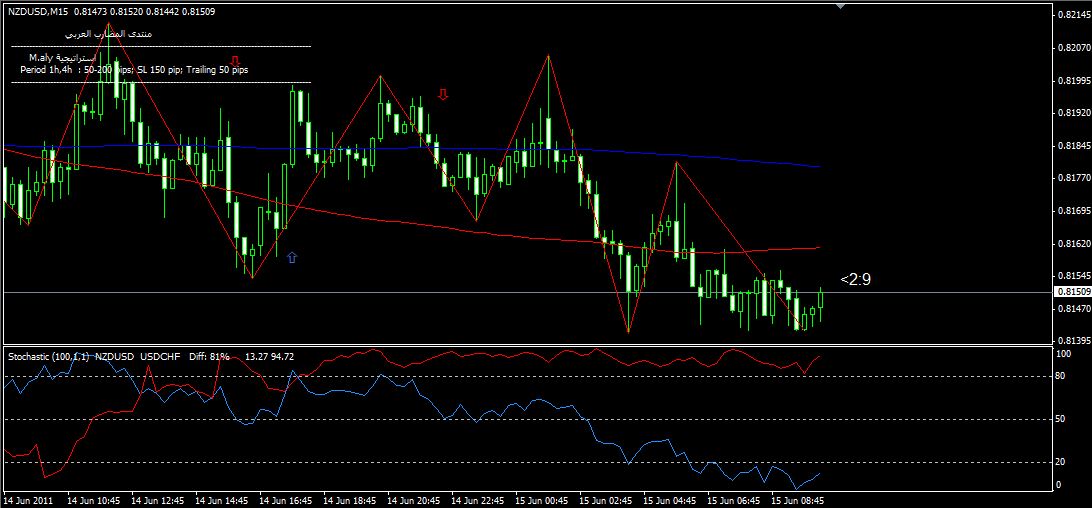Click the grey chart shift triangle at top
Screen dimensions: 1092x508
coord(841,6)
